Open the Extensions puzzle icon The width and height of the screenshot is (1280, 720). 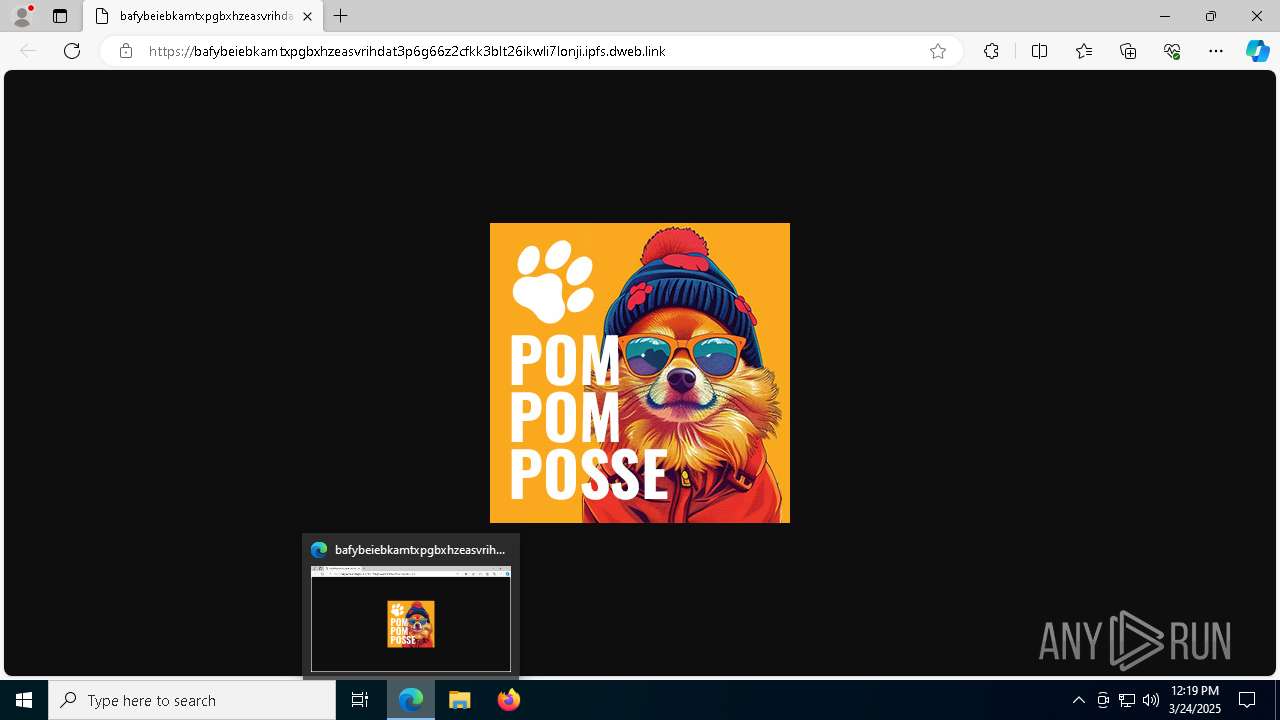pos(991,51)
